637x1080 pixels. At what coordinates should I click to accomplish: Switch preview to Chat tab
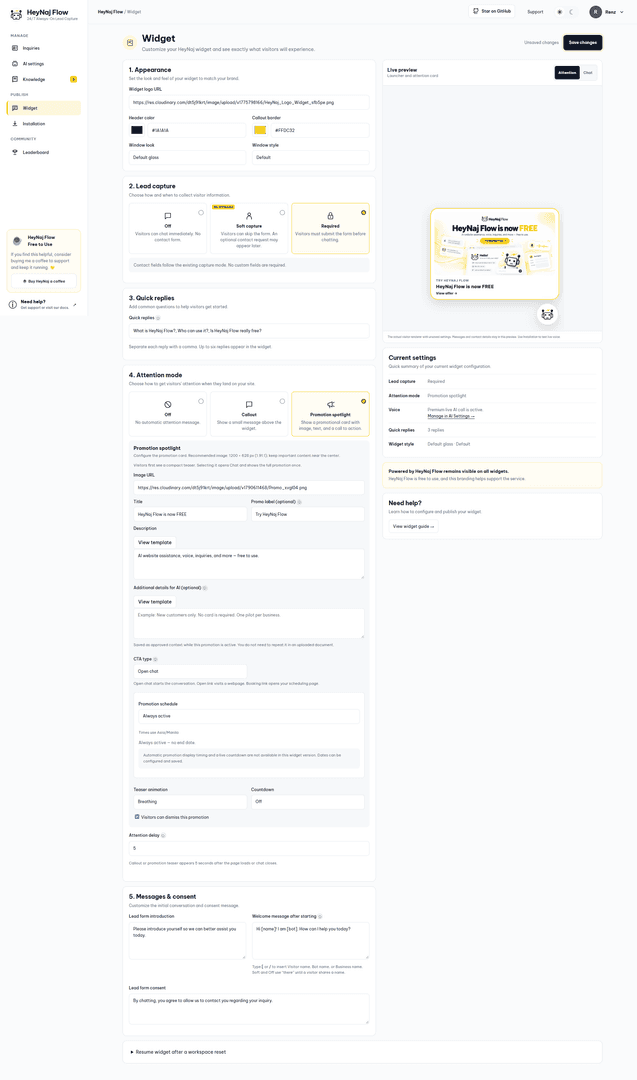tap(588, 72)
